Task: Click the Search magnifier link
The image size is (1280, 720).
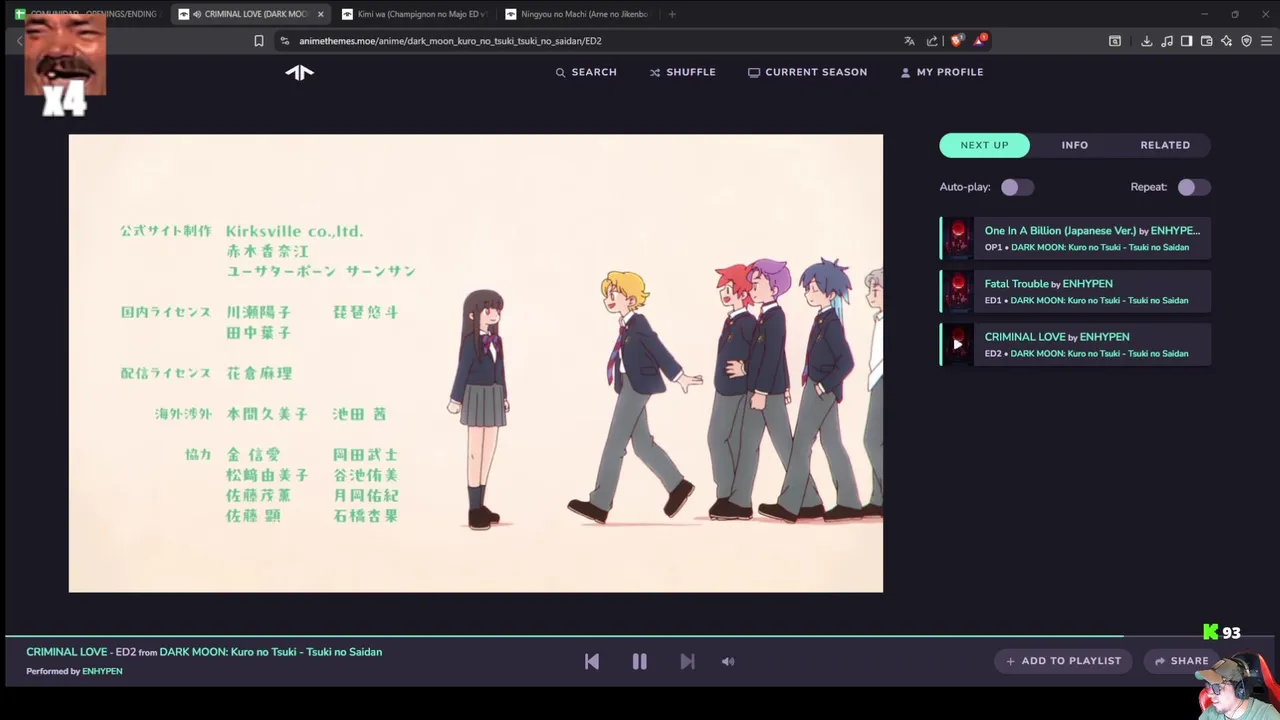Action: [x=586, y=72]
